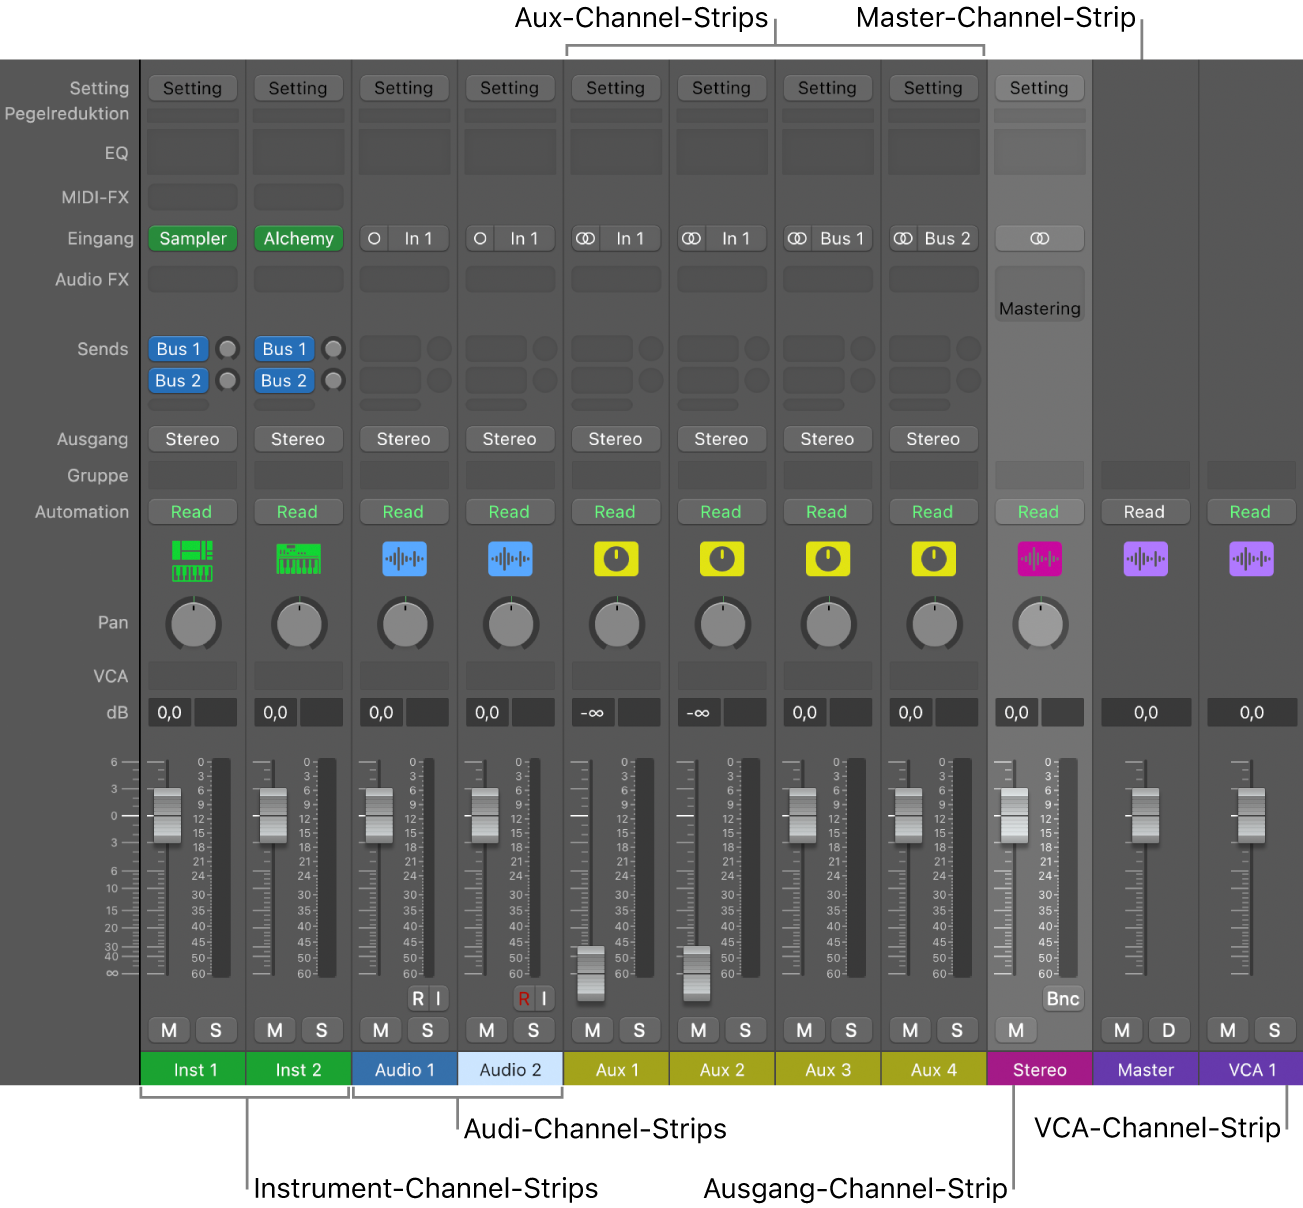Toggle the Aux 1 stereo format icon
The image size is (1303, 1208).
(x=586, y=239)
